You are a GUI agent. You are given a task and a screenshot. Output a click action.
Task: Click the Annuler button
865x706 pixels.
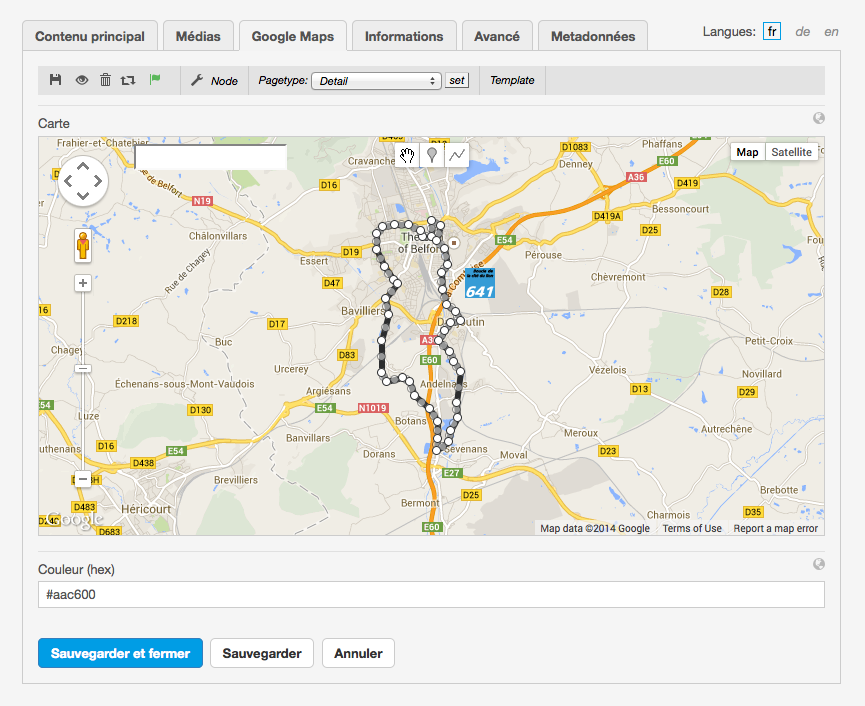pyautogui.click(x=358, y=653)
